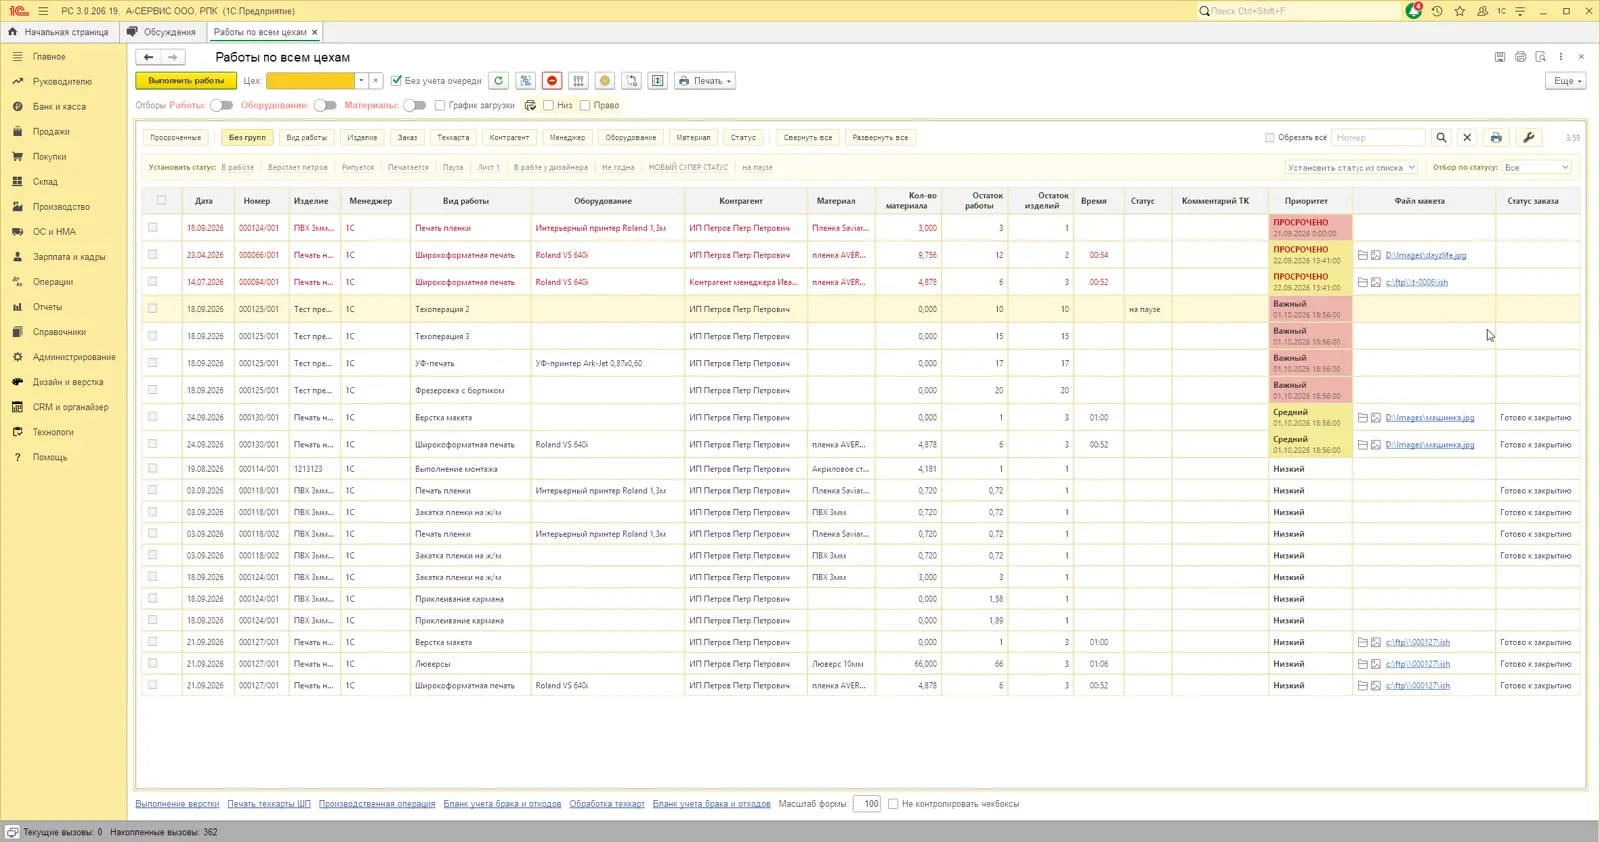Open the Производство sidebar section
The height and width of the screenshot is (842, 1600).
pyautogui.click(x=61, y=207)
